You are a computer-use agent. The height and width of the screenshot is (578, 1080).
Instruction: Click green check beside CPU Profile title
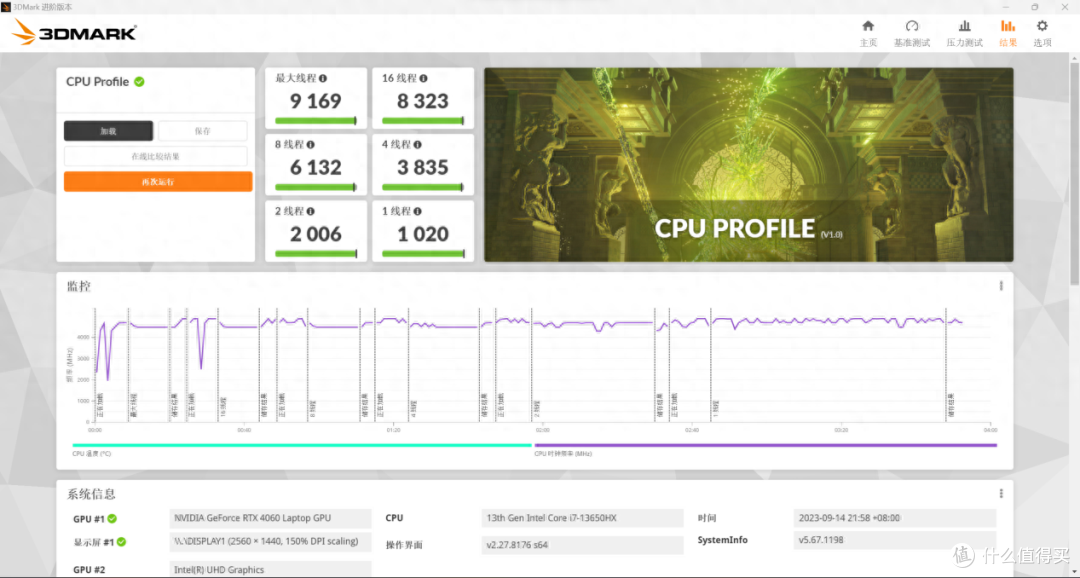[139, 82]
